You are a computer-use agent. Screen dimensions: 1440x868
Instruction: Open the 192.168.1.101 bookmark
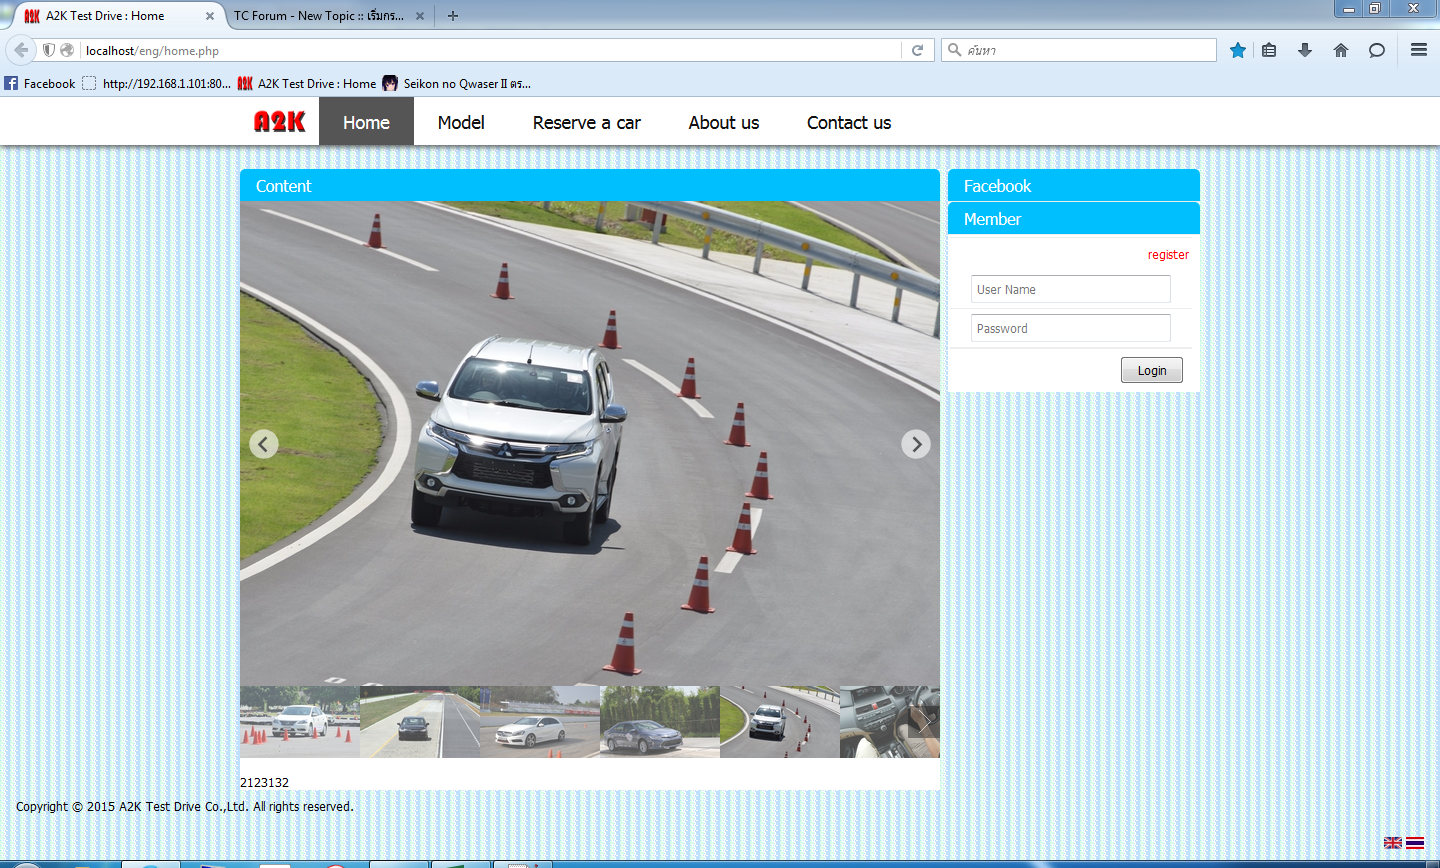(156, 84)
